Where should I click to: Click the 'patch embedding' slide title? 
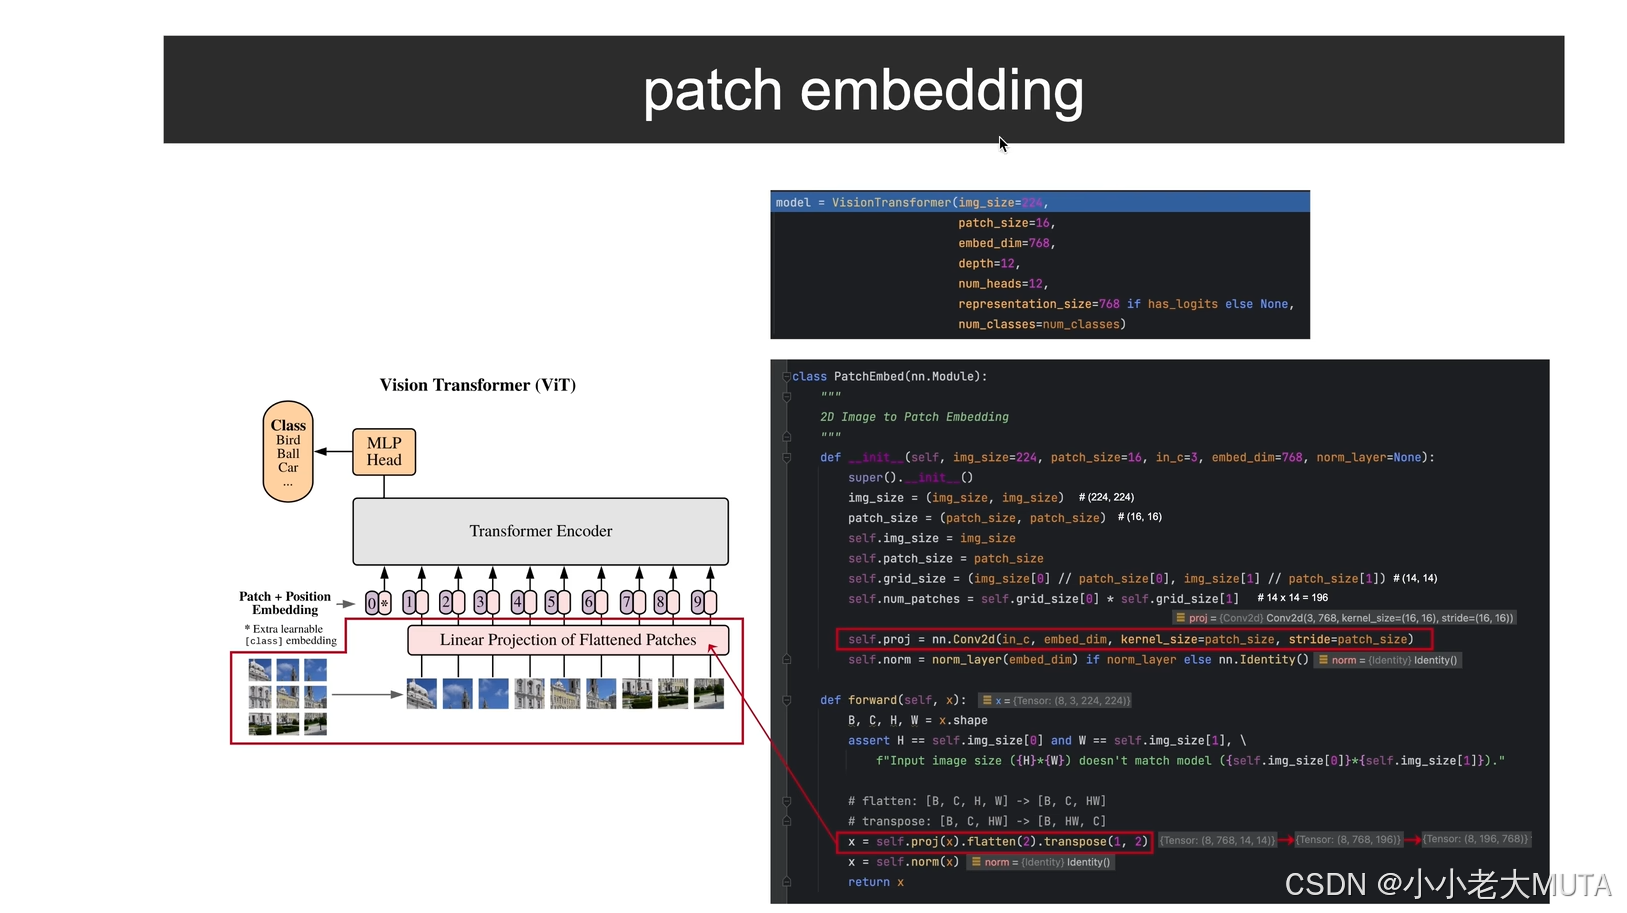(863, 90)
